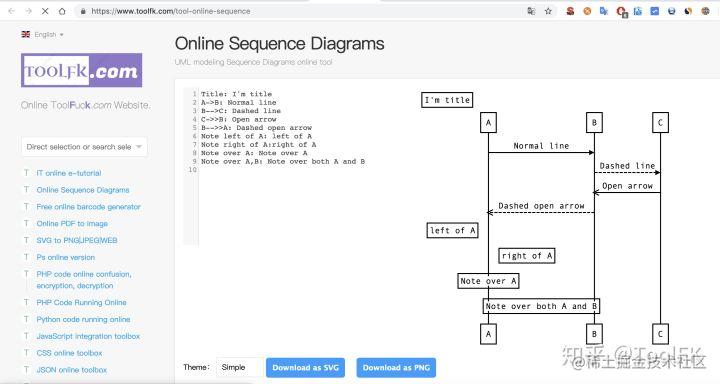Open the IT online e-tutorial link
720x384 pixels.
pos(69,173)
